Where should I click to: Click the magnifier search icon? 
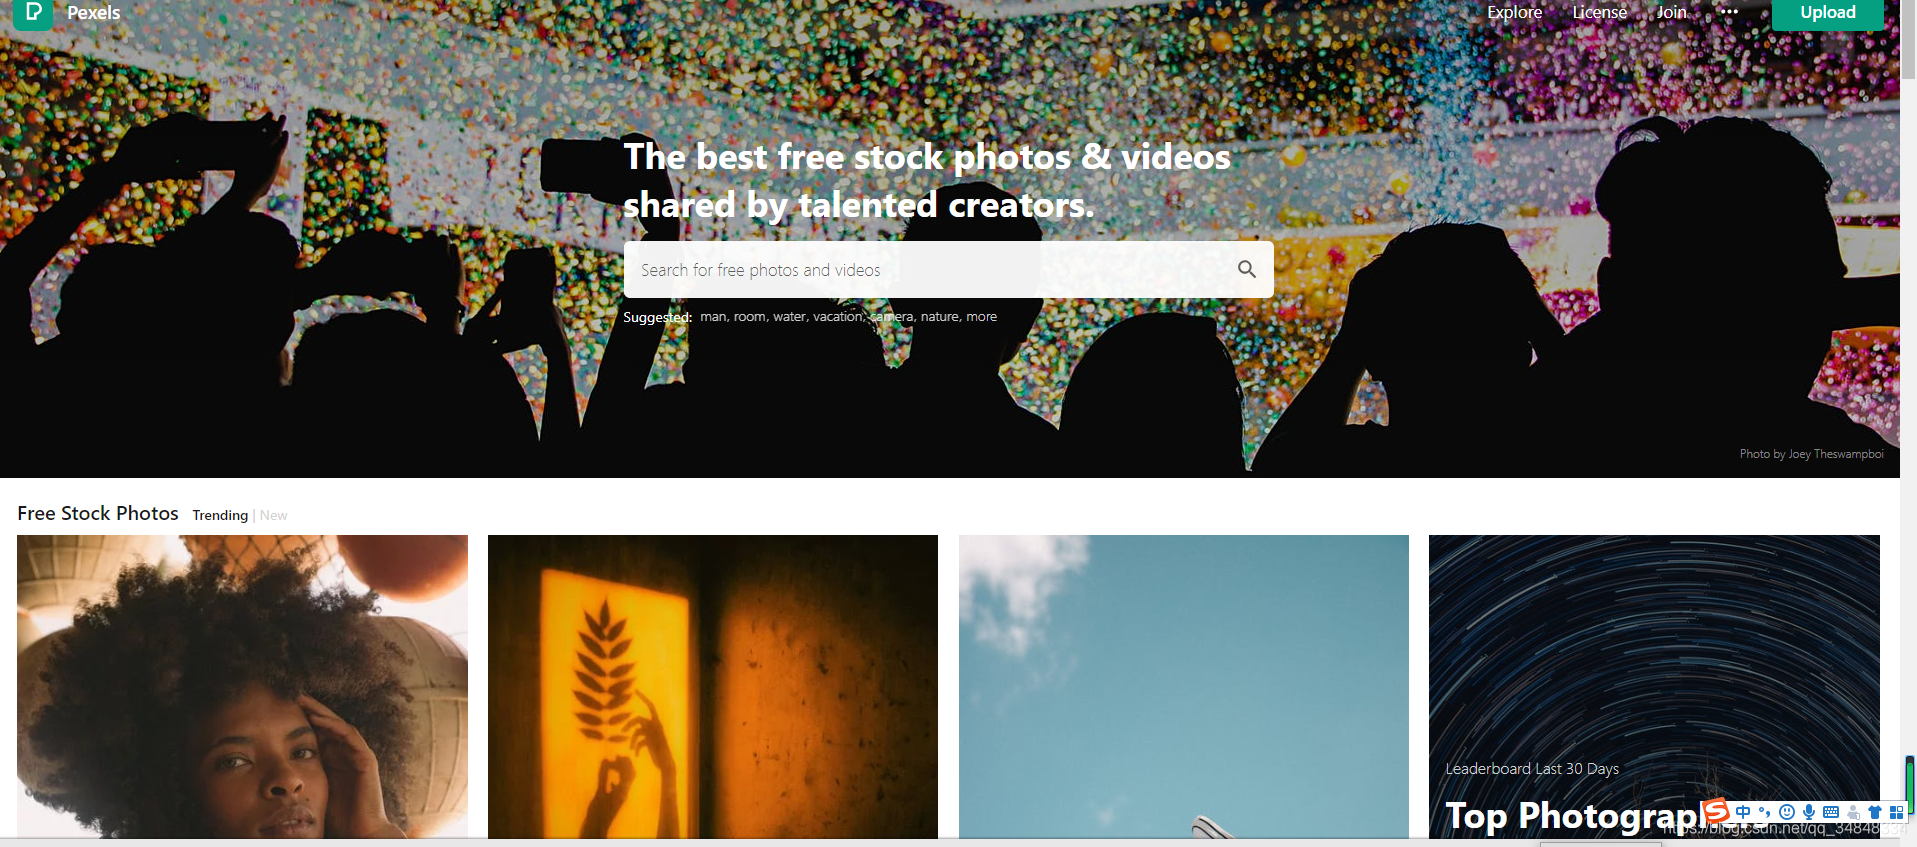coord(1247,269)
